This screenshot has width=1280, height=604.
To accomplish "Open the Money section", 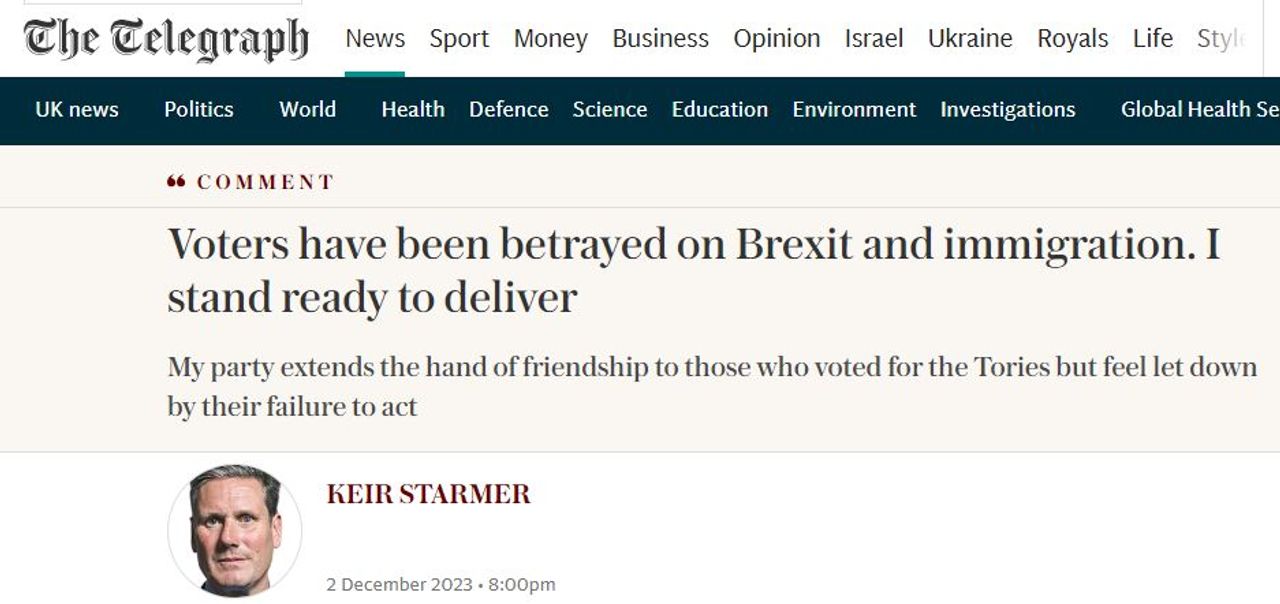I will point(550,39).
